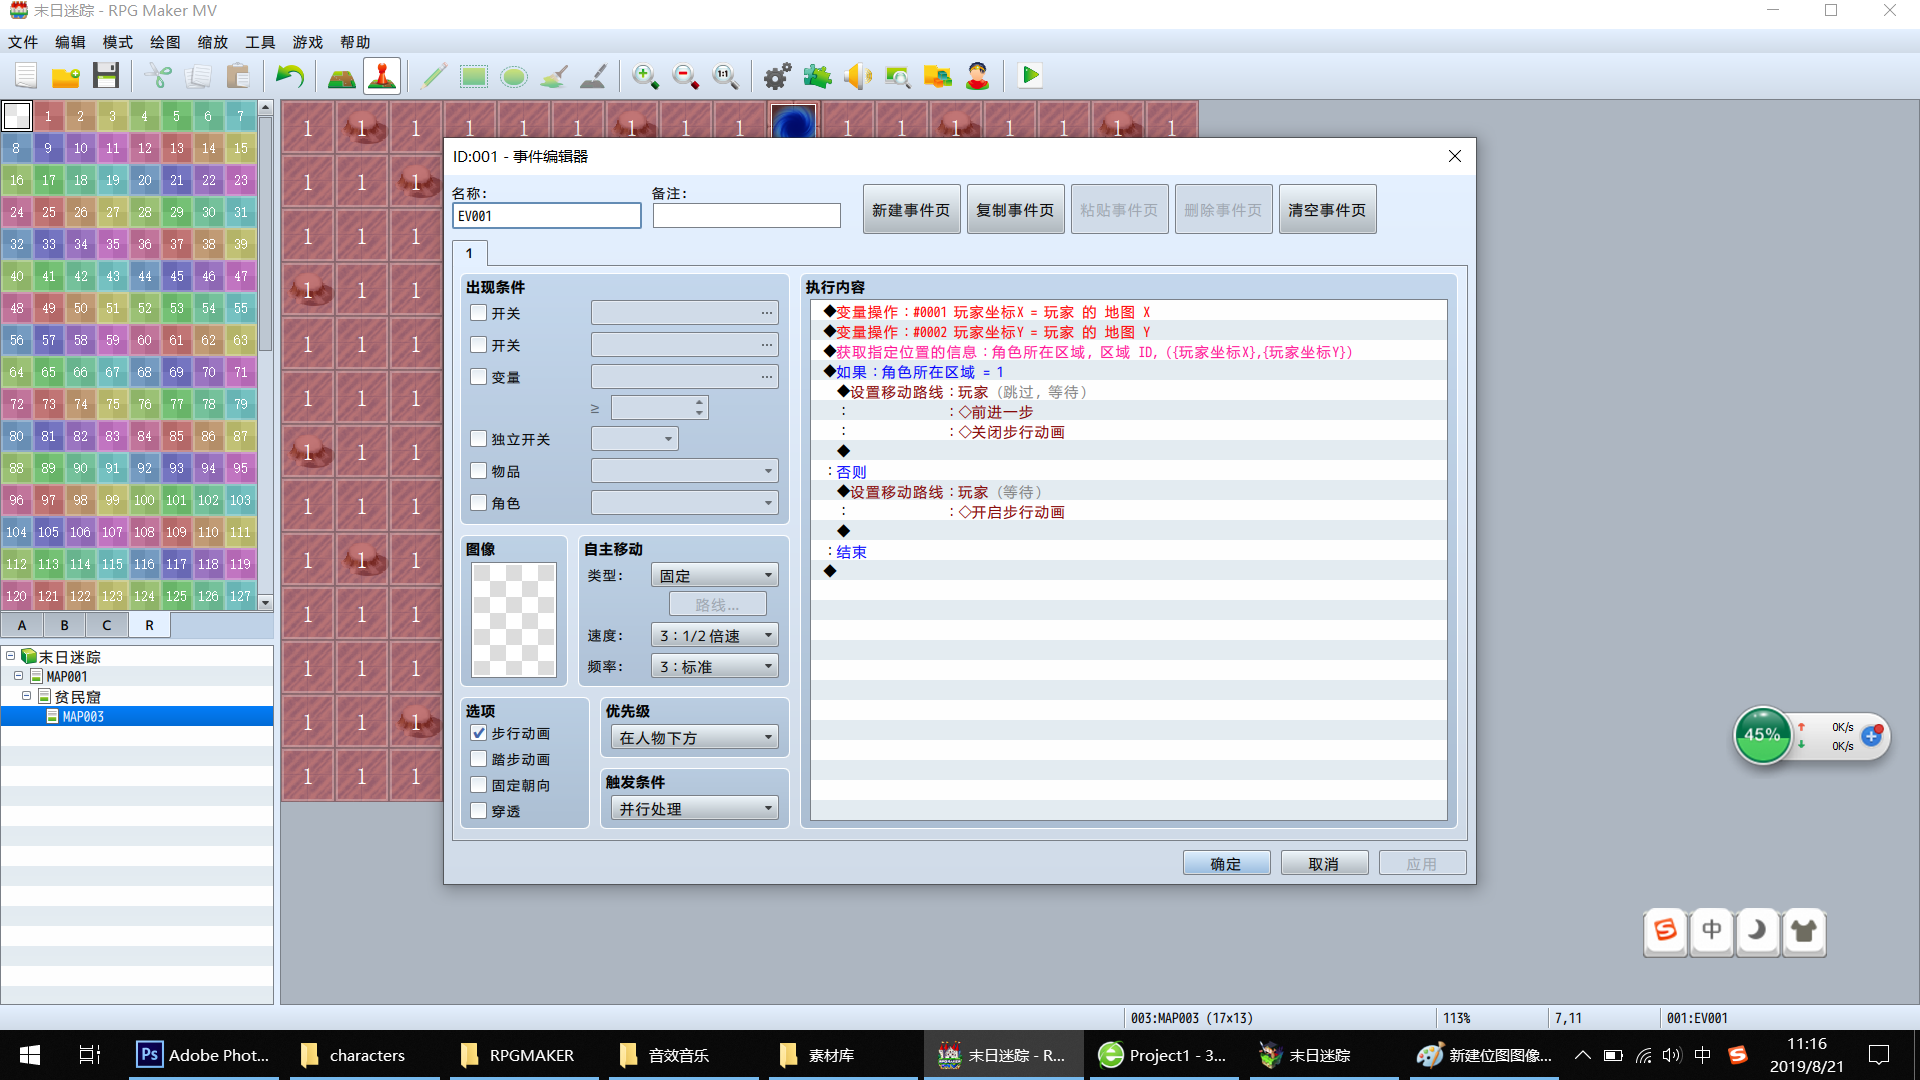The height and width of the screenshot is (1080, 1920).
Task: Enable the 变量 condition checkbox
Action: 479,377
